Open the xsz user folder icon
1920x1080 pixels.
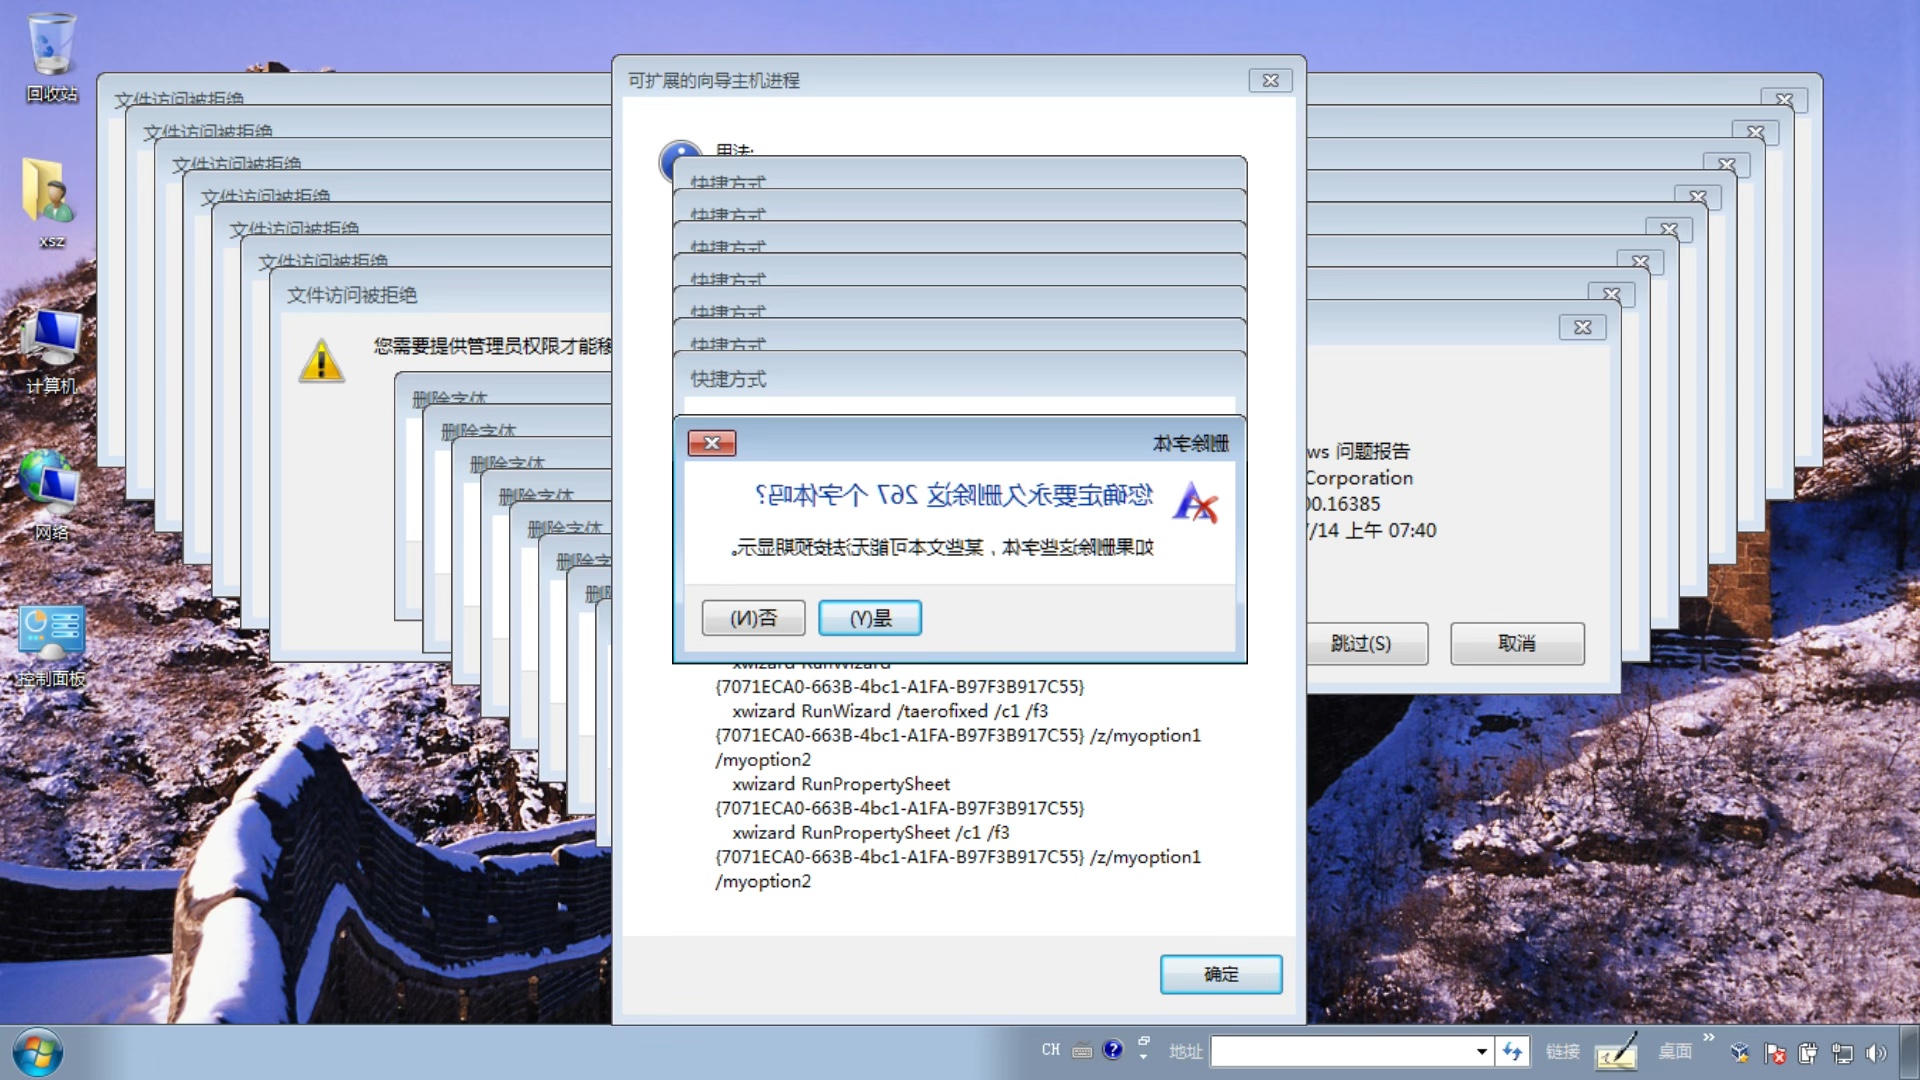tap(51, 202)
